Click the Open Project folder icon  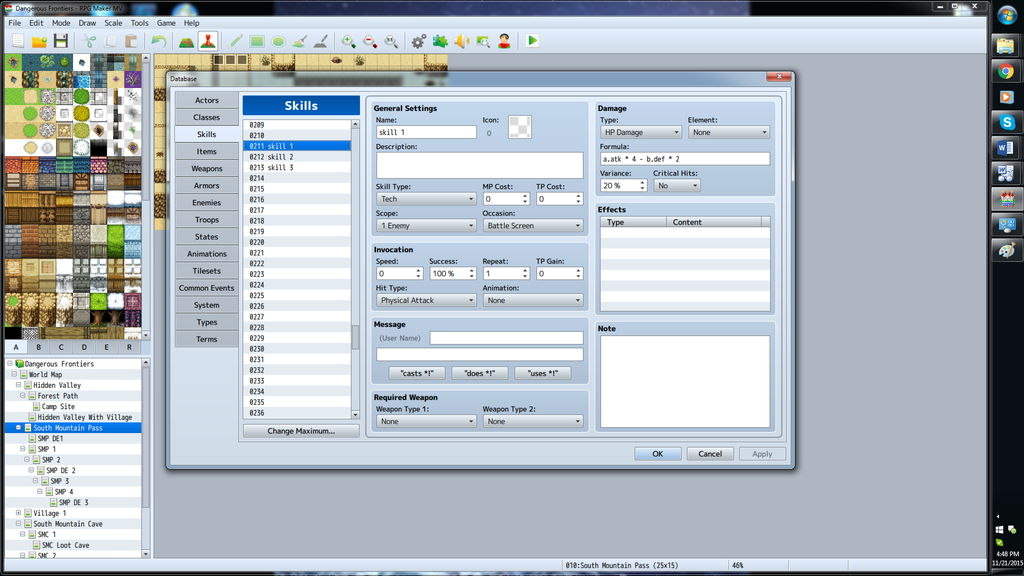(39, 41)
